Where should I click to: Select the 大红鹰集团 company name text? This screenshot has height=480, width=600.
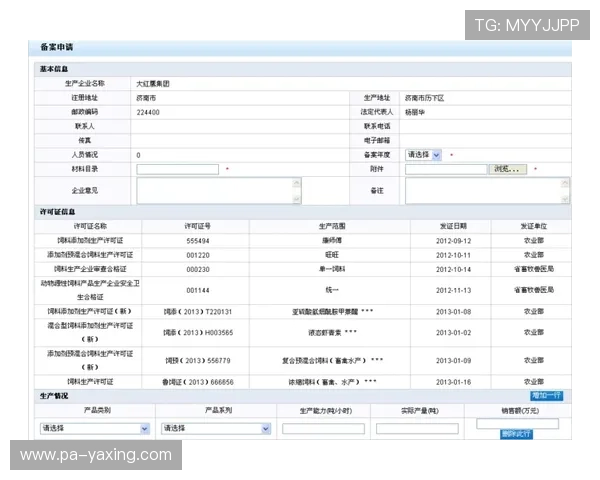pyautogui.click(x=153, y=84)
